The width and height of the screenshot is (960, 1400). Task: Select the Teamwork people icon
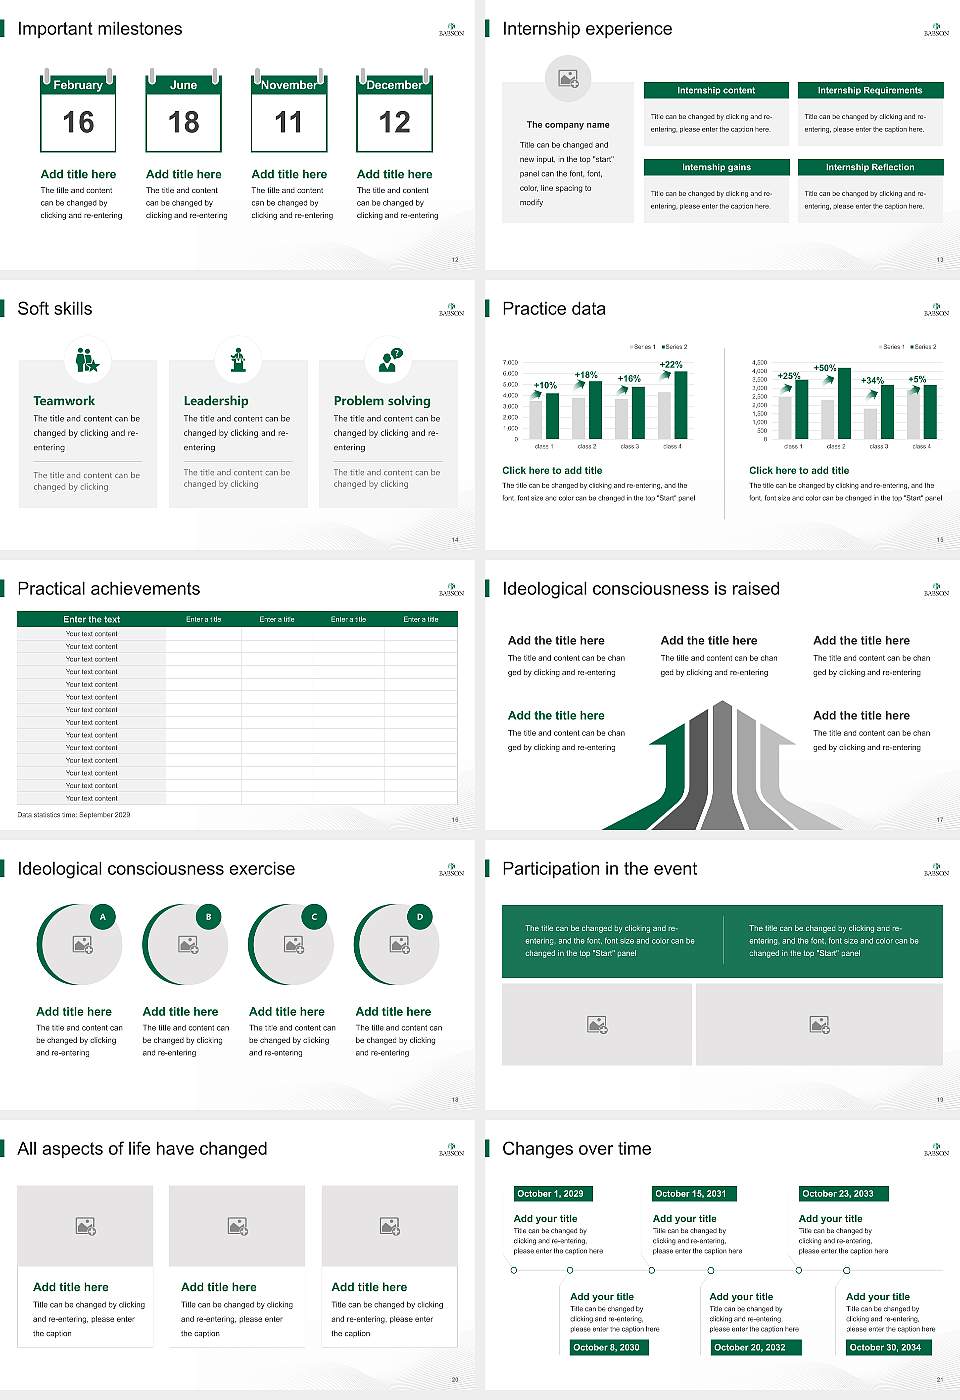coord(86,359)
